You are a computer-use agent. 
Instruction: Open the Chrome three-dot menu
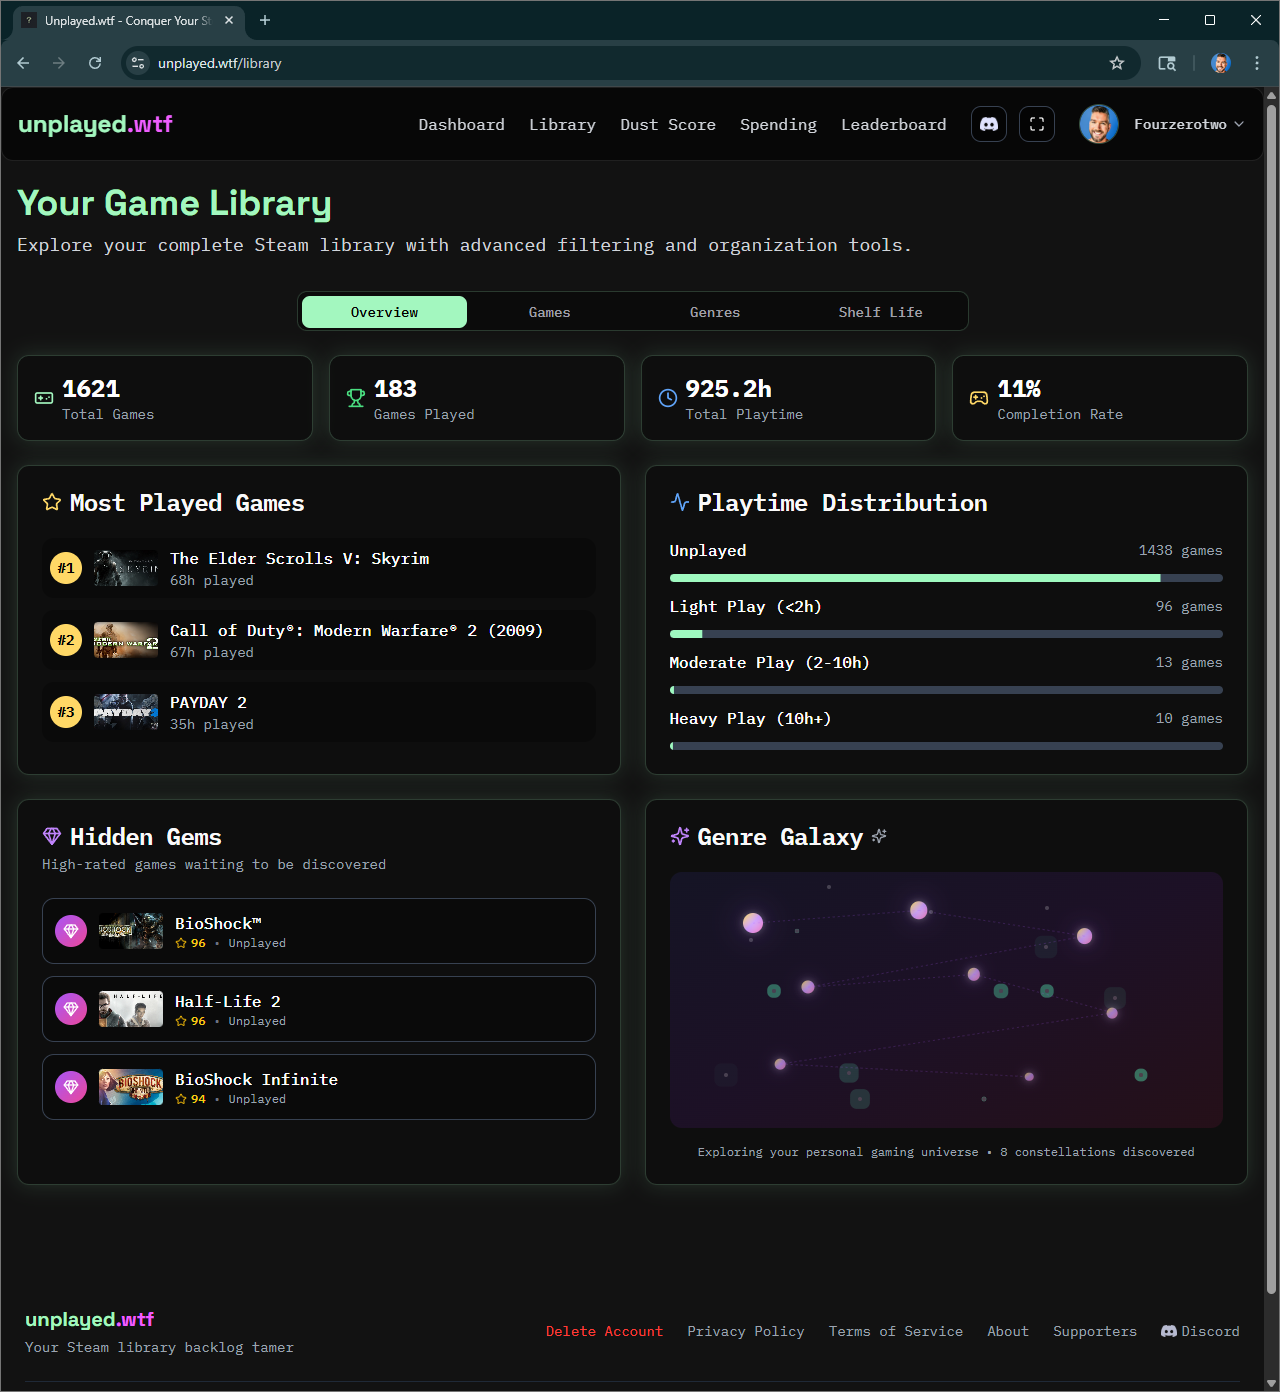point(1257,63)
